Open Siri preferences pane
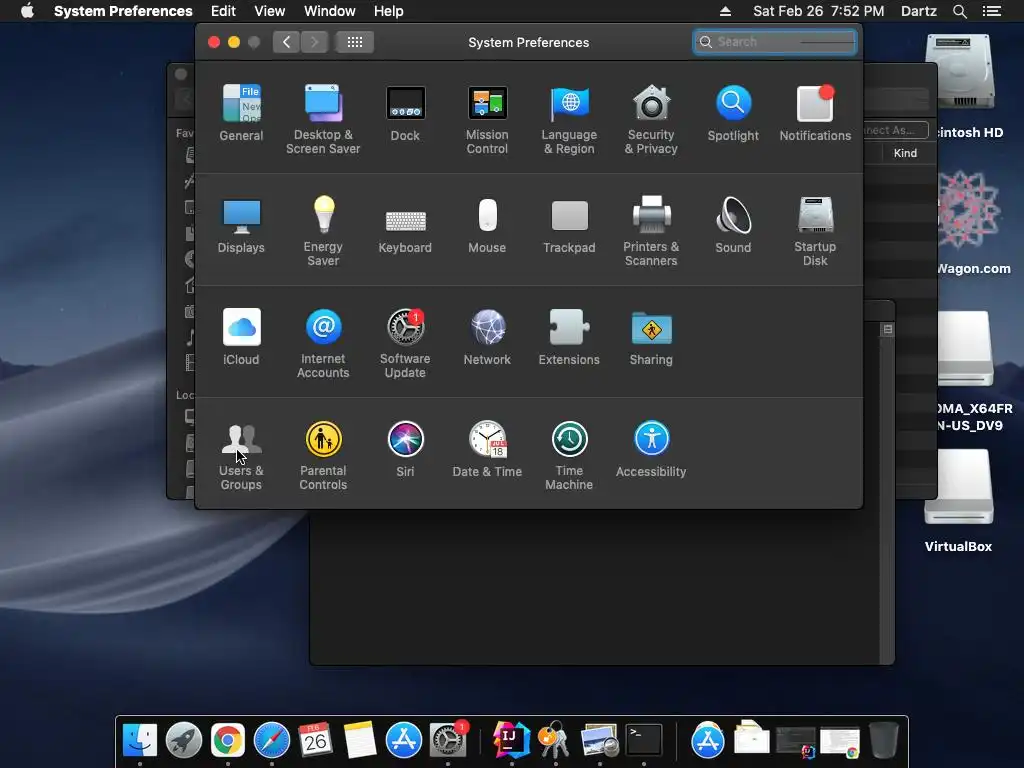The width and height of the screenshot is (1024, 768). (x=405, y=449)
